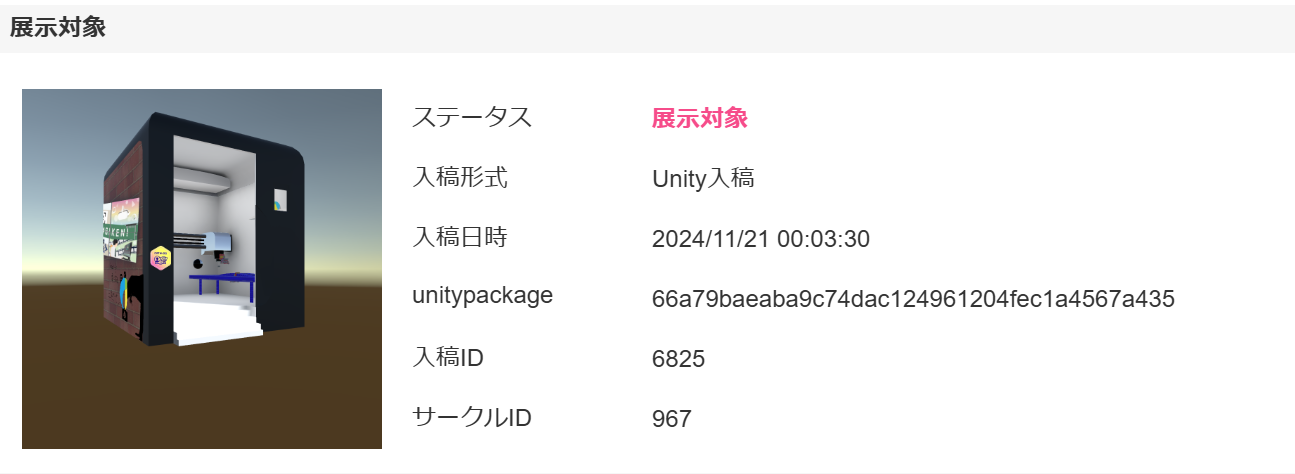Screen dimensions: 1295x474
Task: Click the 展示対象 section header
Action: (58, 28)
